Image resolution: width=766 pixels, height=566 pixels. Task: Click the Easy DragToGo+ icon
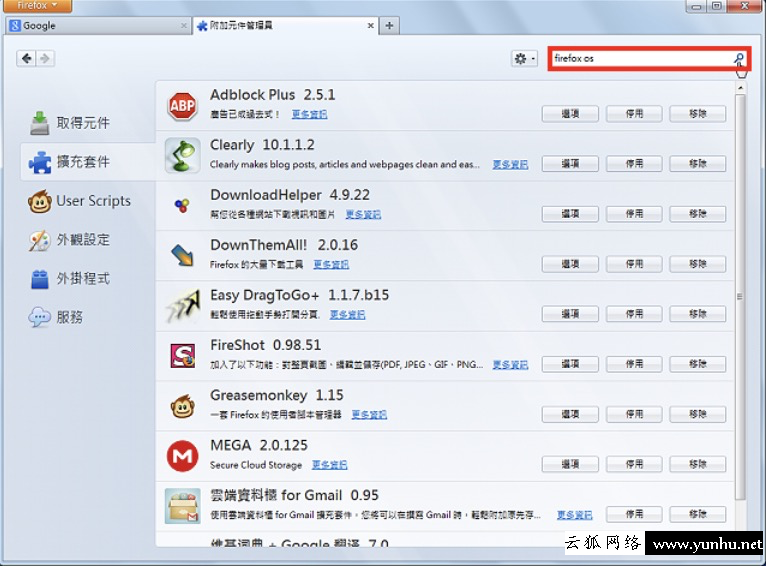coord(183,306)
